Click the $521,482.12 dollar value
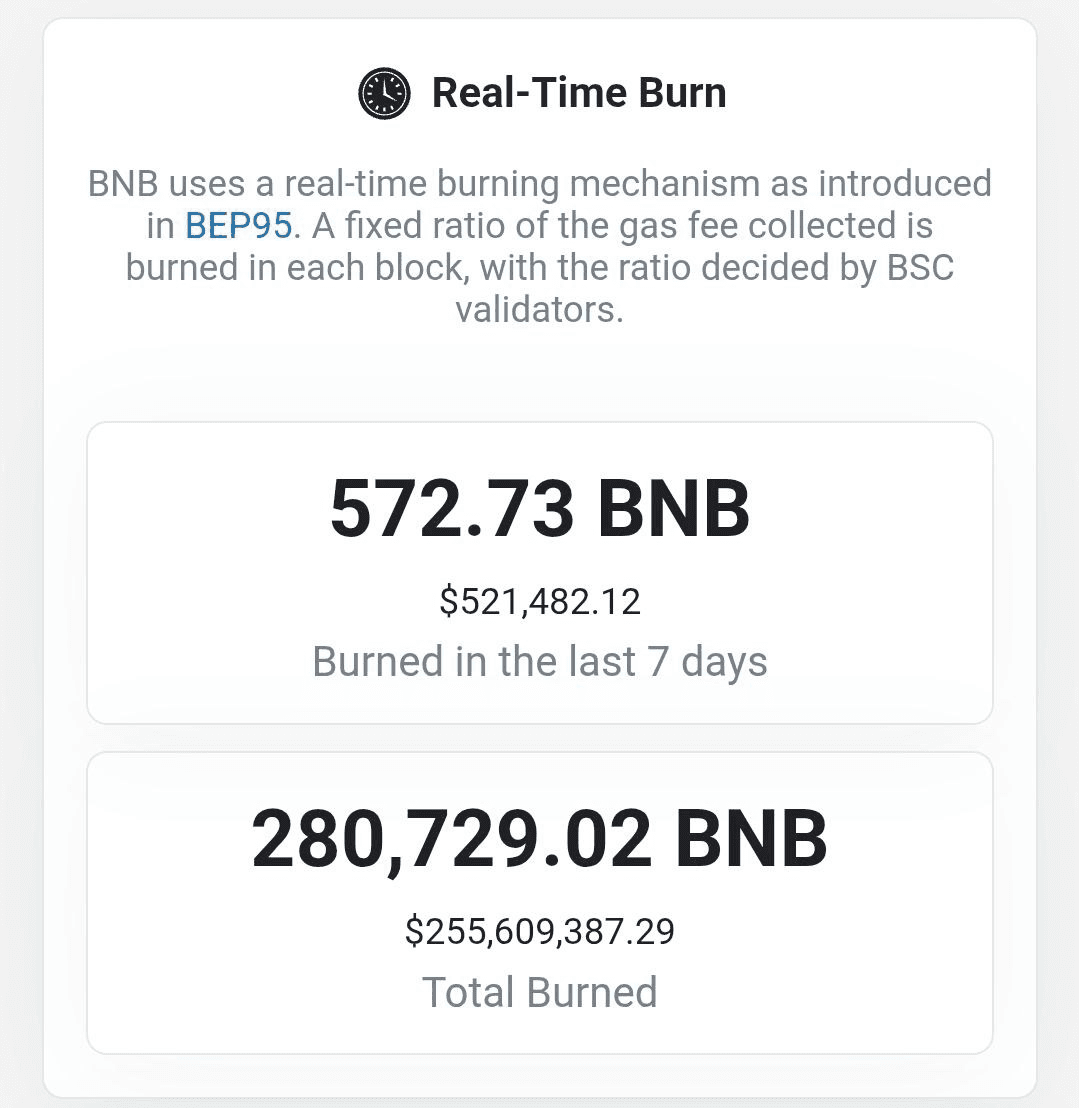The width and height of the screenshot is (1079, 1108). click(x=540, y=601)
